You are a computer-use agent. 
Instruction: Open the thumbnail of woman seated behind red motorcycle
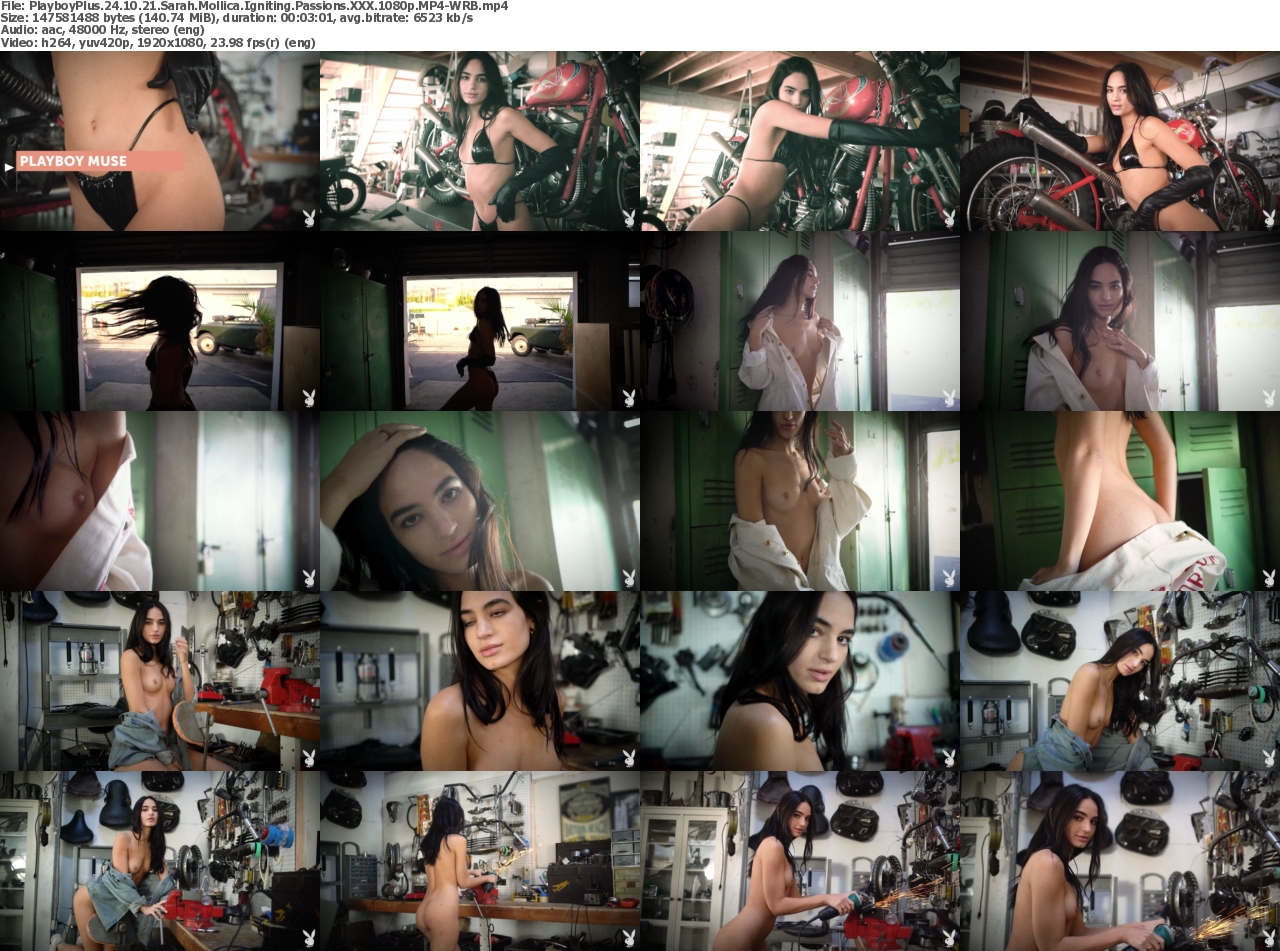coord(1120,141)
